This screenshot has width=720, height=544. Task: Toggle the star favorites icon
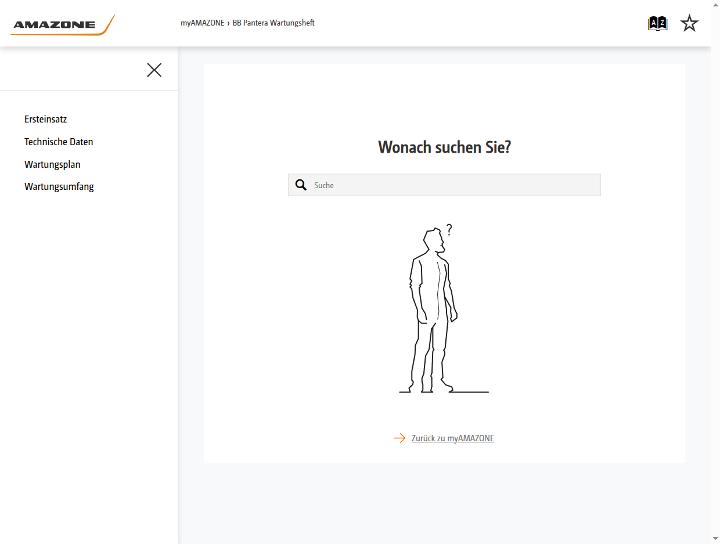point(689,23)
